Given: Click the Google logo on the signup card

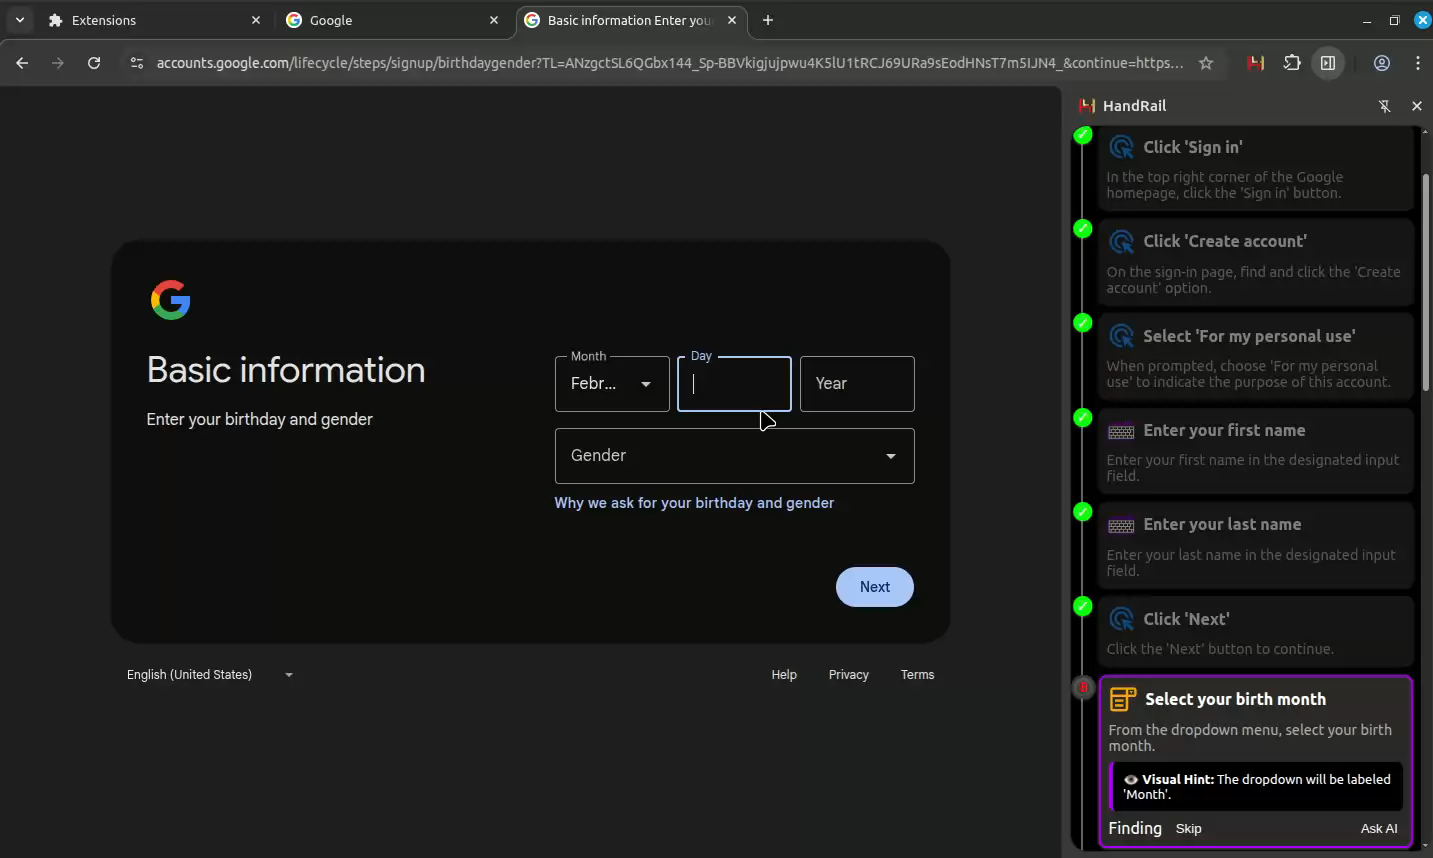Looking at the screenshot, I should pyautogui.click(x=171, y=300).
